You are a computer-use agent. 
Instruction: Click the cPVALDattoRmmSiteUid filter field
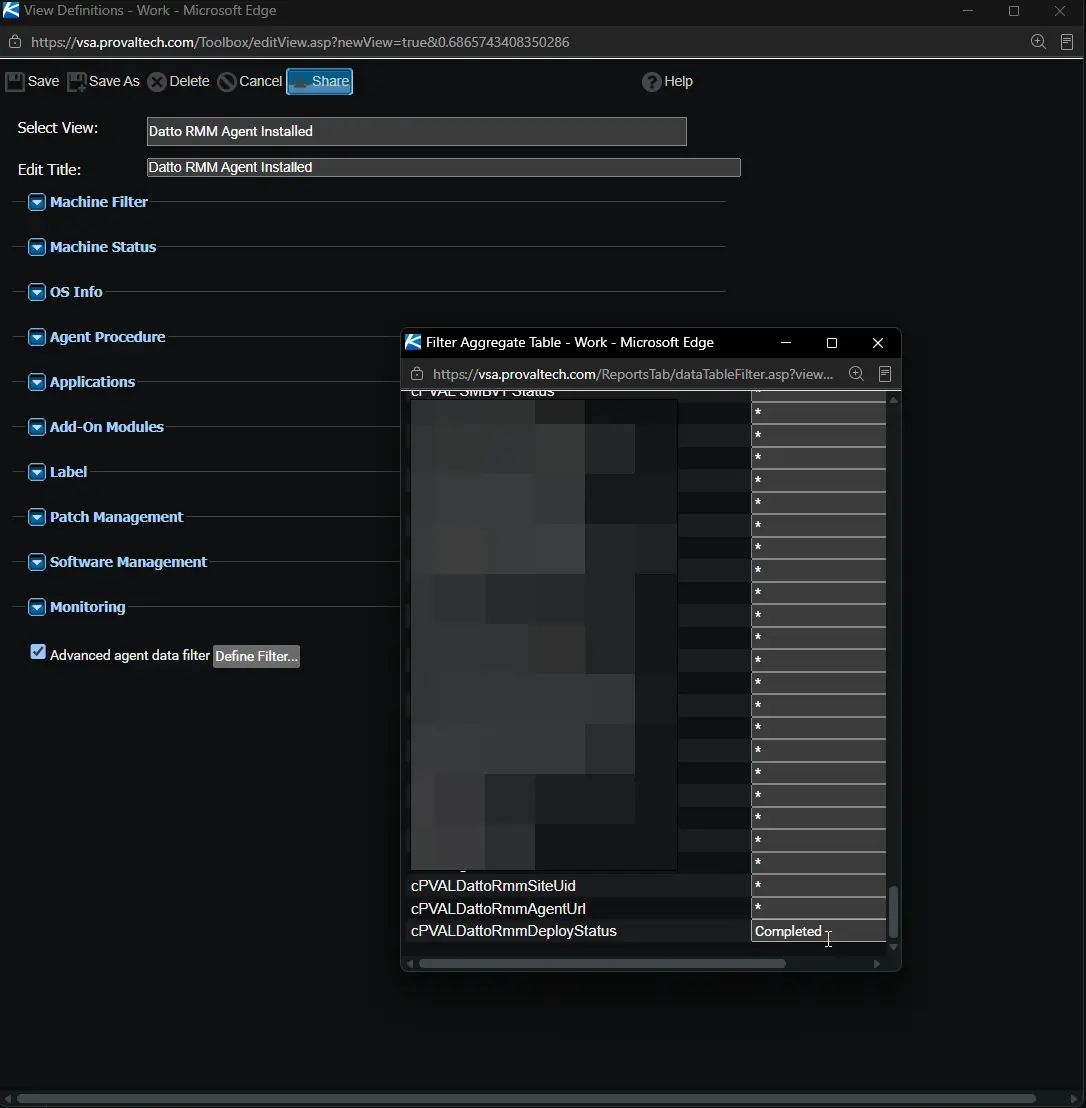click(x=818, y=885)
